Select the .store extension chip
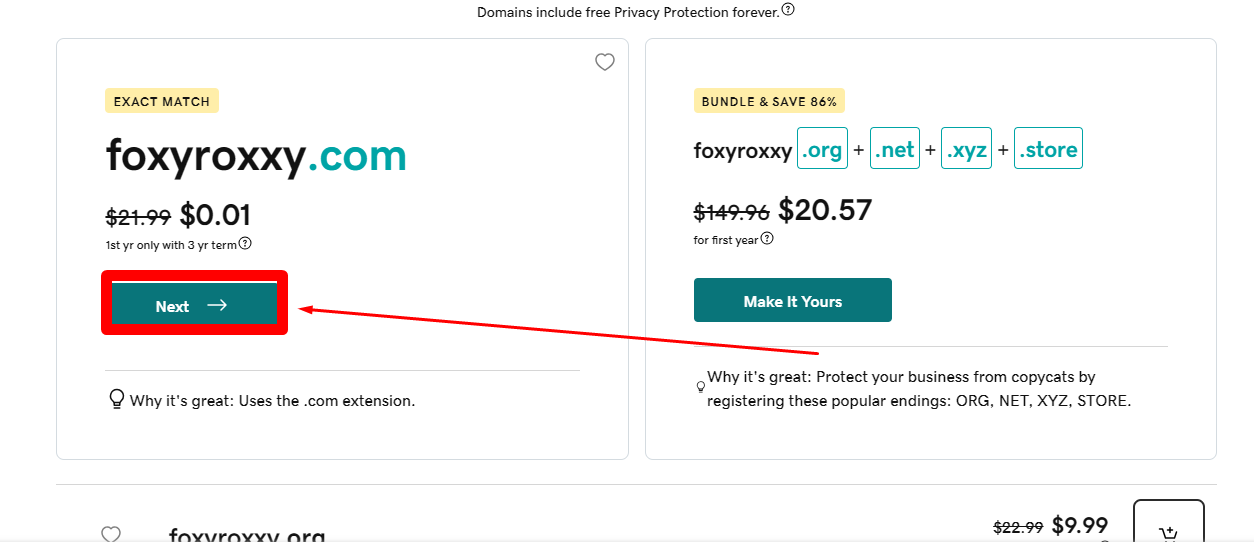Screen dimensions: 1254x557 [1048, 149]
